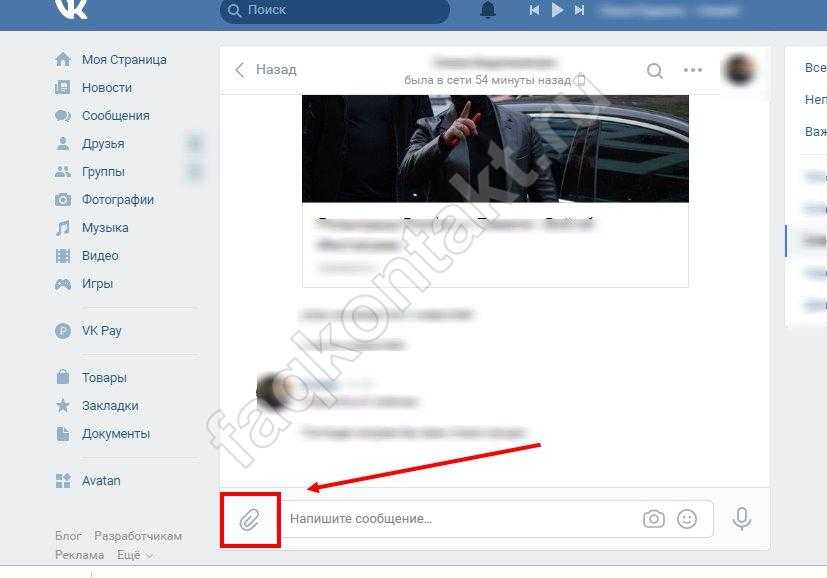
Task: Click the sender's avatar in chat
Action: click(x=273, y=391)
